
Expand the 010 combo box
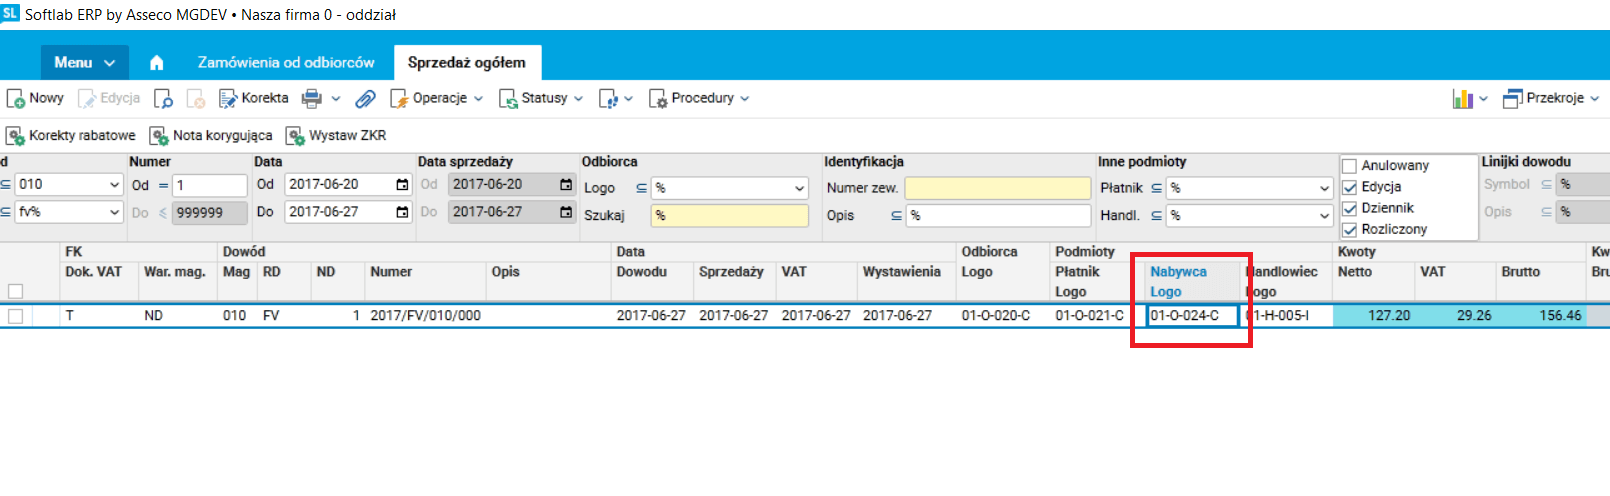click(113, 185)
